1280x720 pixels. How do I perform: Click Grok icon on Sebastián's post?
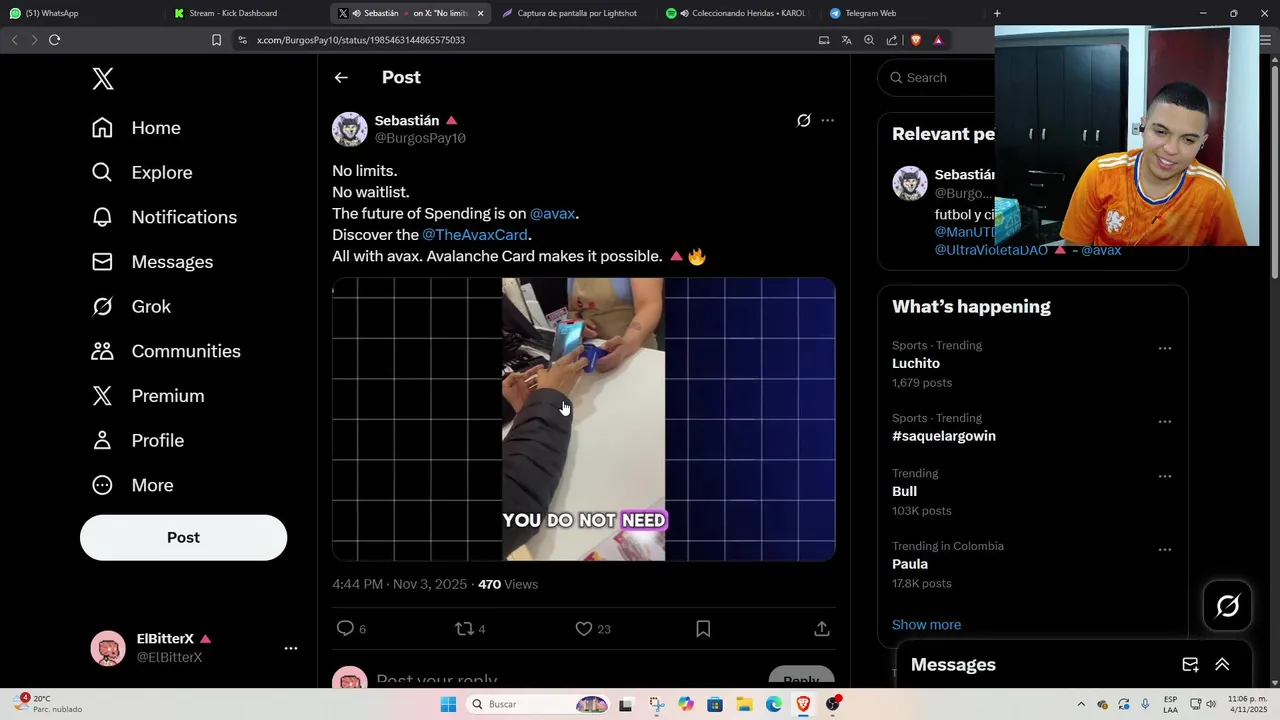click(x=803, y=121)
